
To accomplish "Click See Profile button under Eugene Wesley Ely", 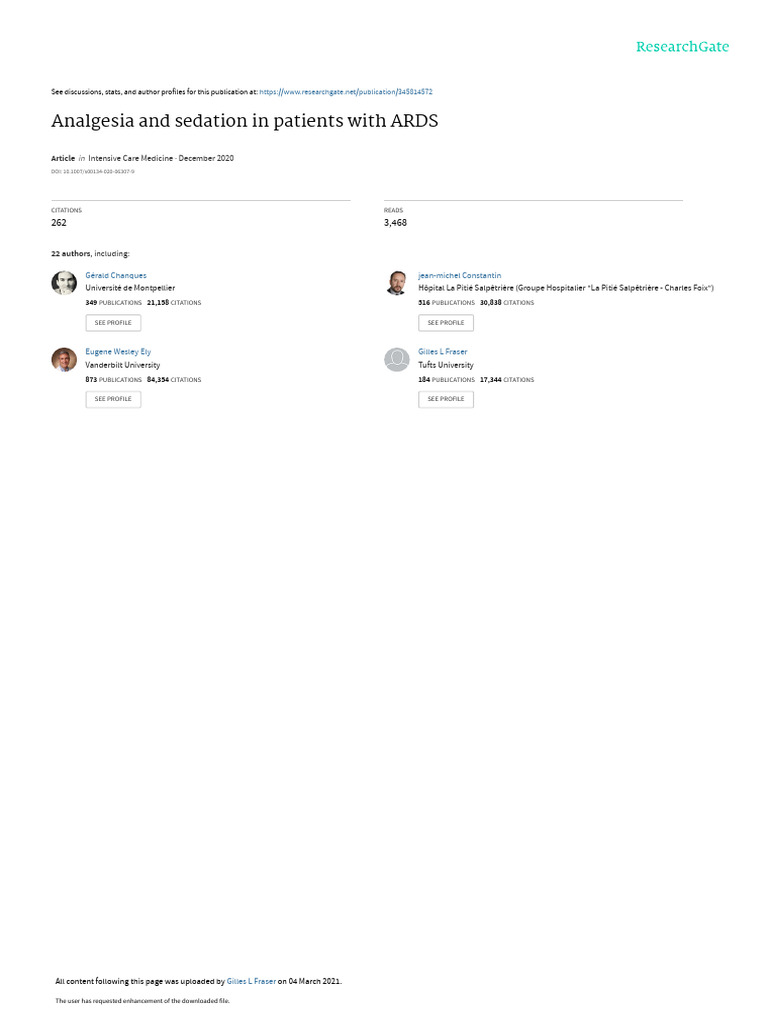I will click(x=113, y=399).
